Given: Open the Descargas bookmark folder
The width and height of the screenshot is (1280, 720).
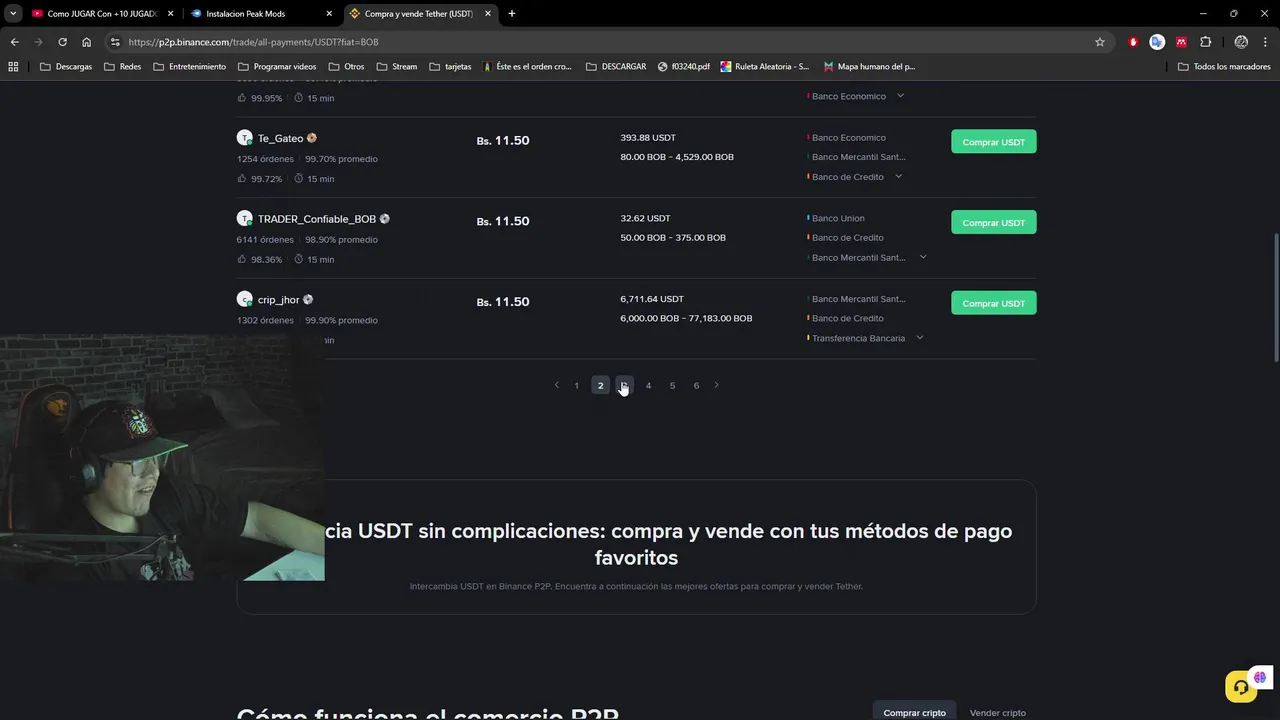Looking at the screenshot, I should (66, 67).
